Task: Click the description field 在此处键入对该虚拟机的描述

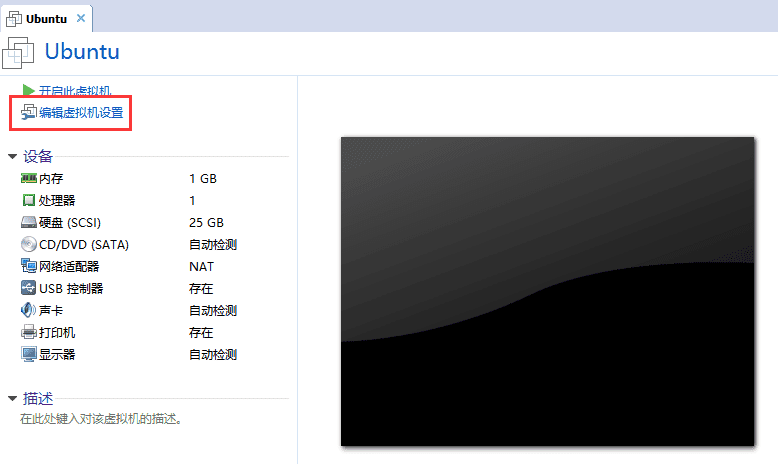Action: coord(101,419)
